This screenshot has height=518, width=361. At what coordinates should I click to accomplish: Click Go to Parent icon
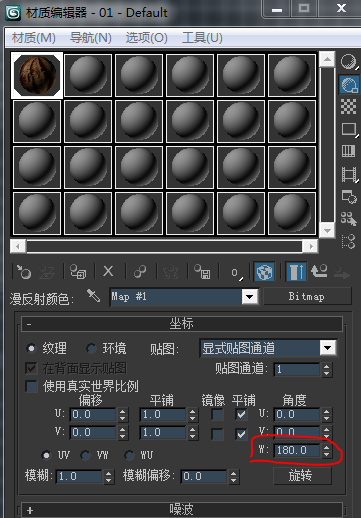pyautogui.click(x=319, y=271)
